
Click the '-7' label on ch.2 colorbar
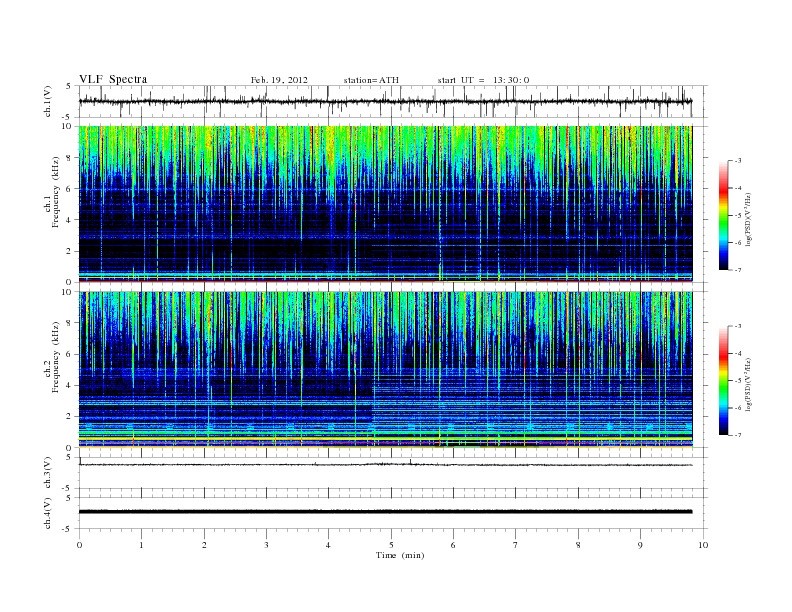pyautogui.click(x=737, y=435)
